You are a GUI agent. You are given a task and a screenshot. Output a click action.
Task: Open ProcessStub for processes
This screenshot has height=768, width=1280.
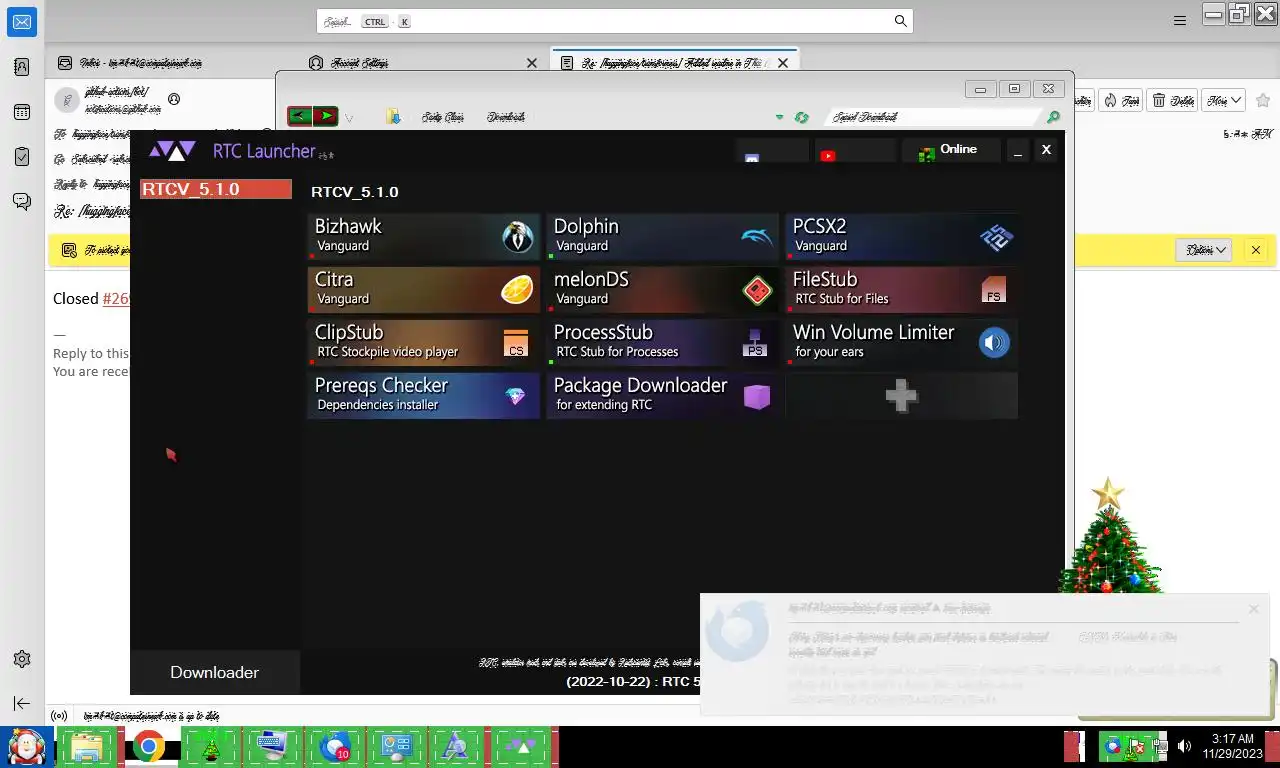pyautogui.click(x=663, y=343)
